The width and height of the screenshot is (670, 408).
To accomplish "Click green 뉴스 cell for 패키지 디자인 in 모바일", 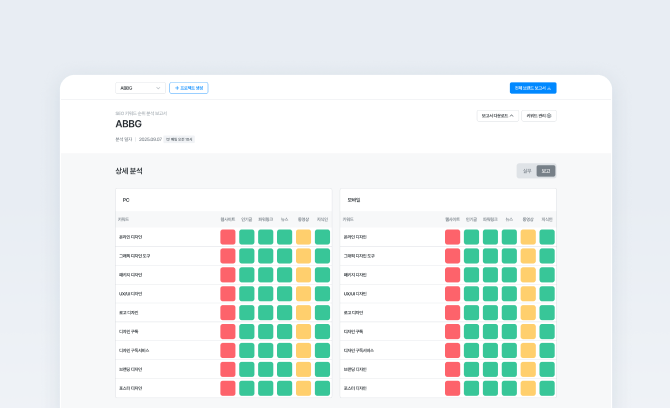I will pos(509,275).
